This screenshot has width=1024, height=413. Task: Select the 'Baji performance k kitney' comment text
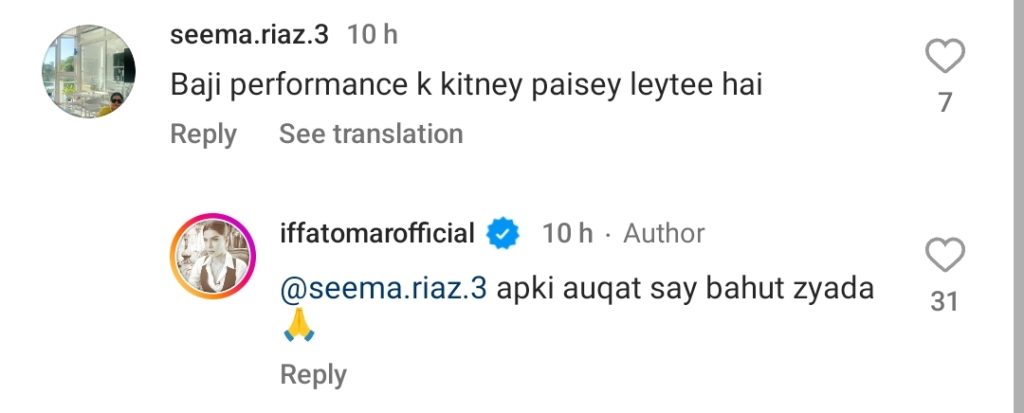point(466,86)
